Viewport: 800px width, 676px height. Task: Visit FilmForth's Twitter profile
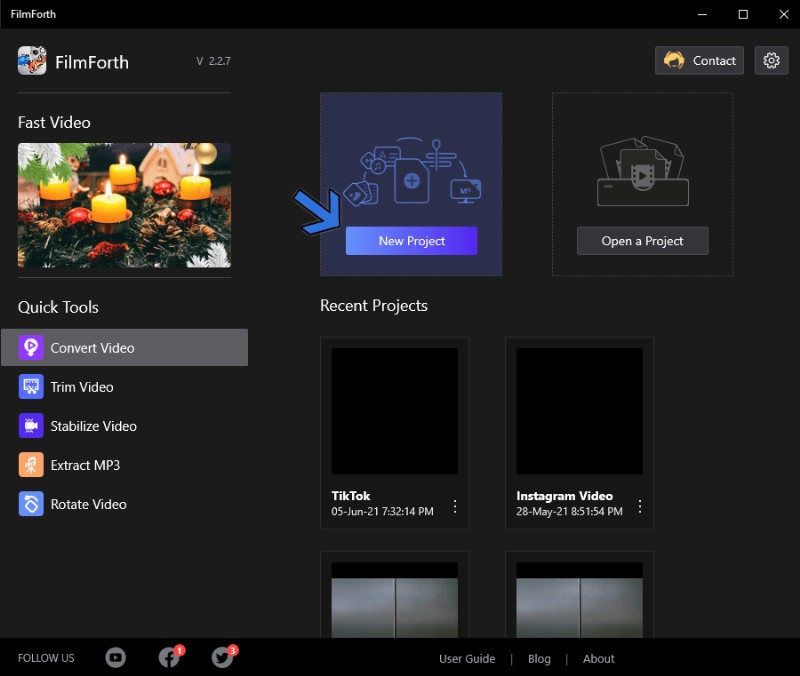tap(220, 658)
